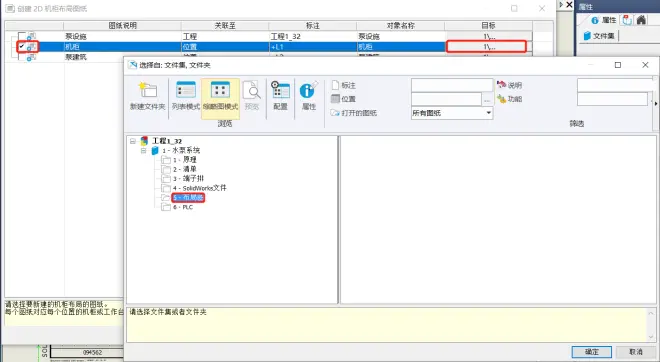Screen dimensions: 660x362
Task: Open 属性 properties in the dialog toolbar
Action: [x=309, y=96]
